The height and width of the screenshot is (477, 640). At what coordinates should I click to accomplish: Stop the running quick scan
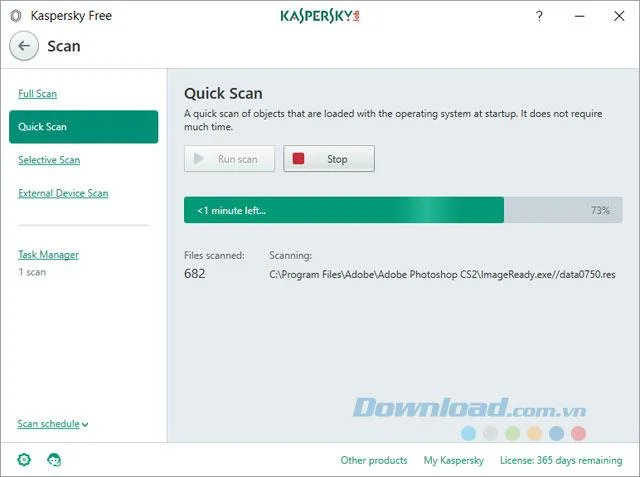pyautogui.click(x=329, y=159)
